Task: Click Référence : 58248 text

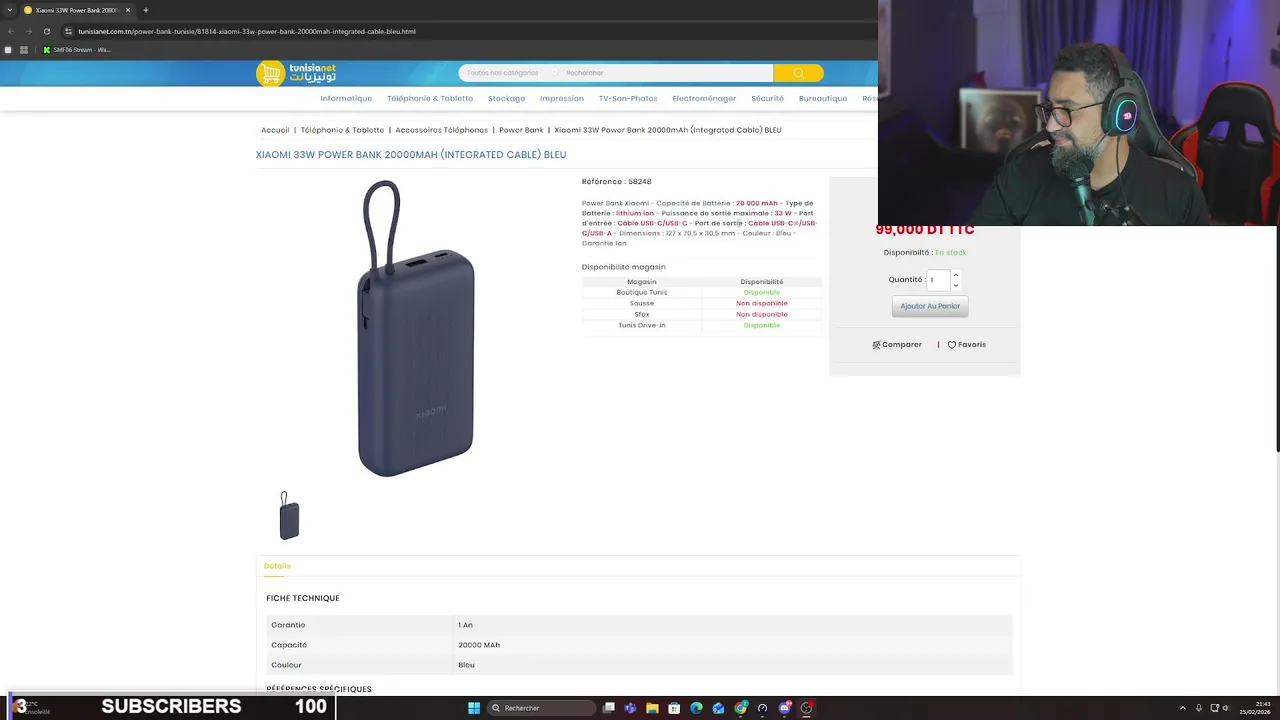Action: click(x=616, y=182)
